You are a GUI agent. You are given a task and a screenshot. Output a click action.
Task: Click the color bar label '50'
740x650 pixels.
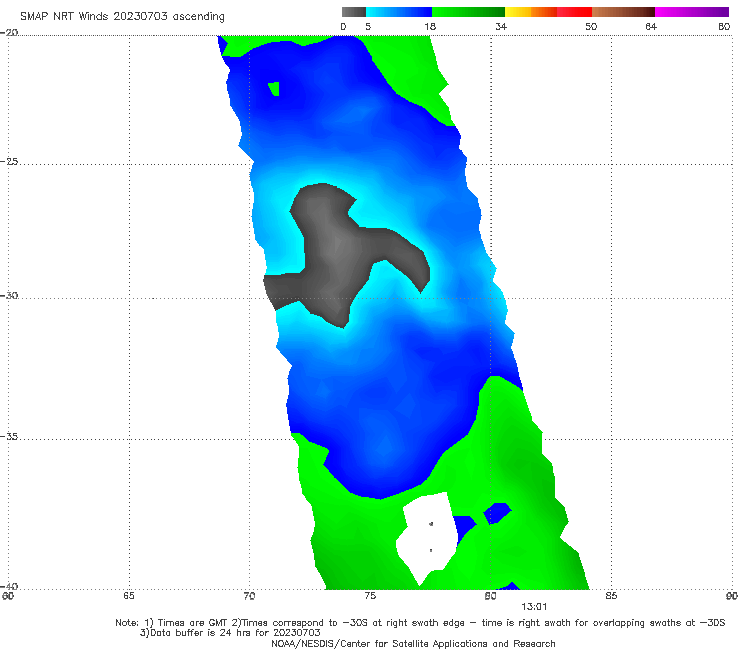(591, 27)
